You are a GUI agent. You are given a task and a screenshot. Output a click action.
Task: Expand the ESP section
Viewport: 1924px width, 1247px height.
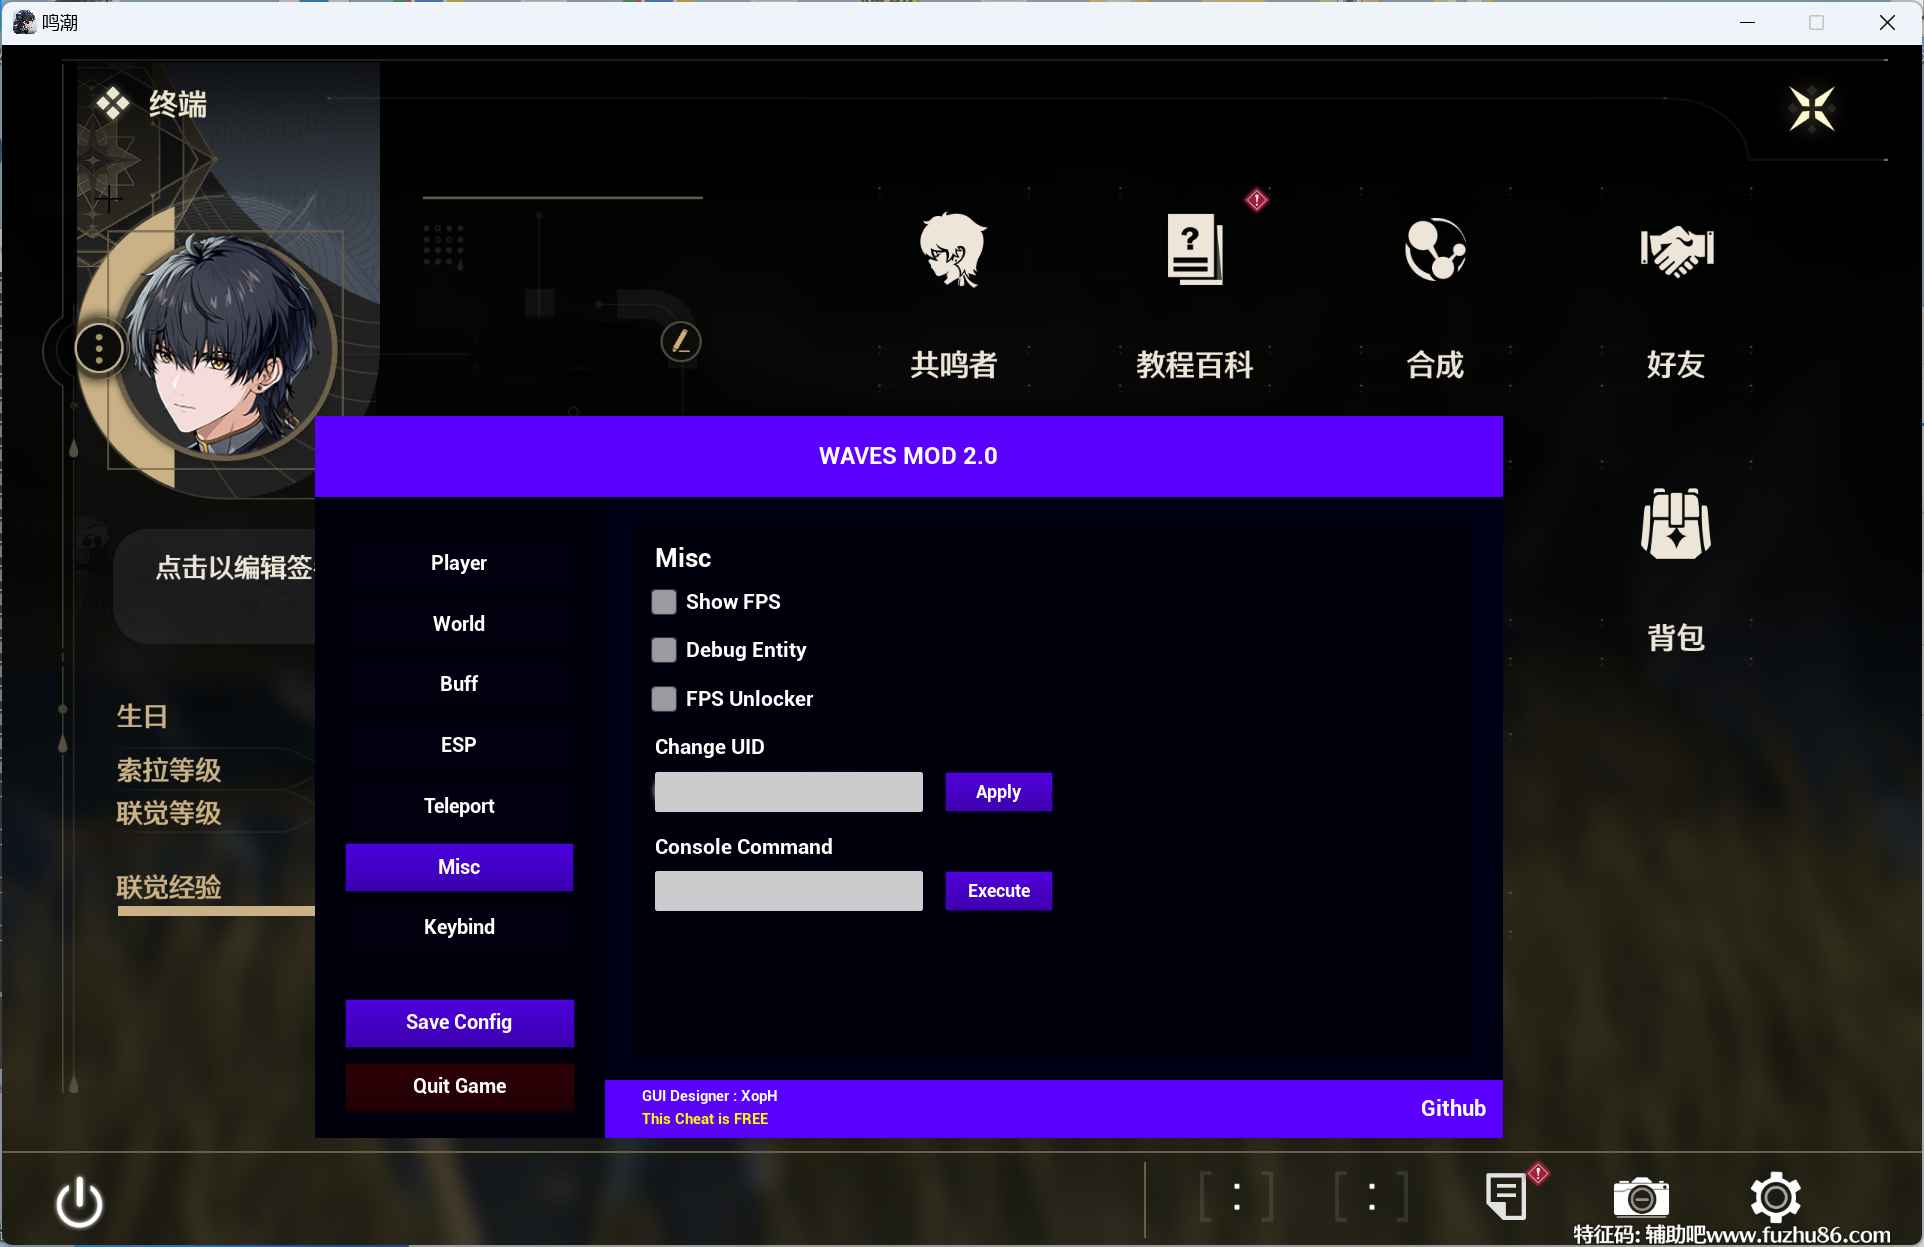point(459,743)
